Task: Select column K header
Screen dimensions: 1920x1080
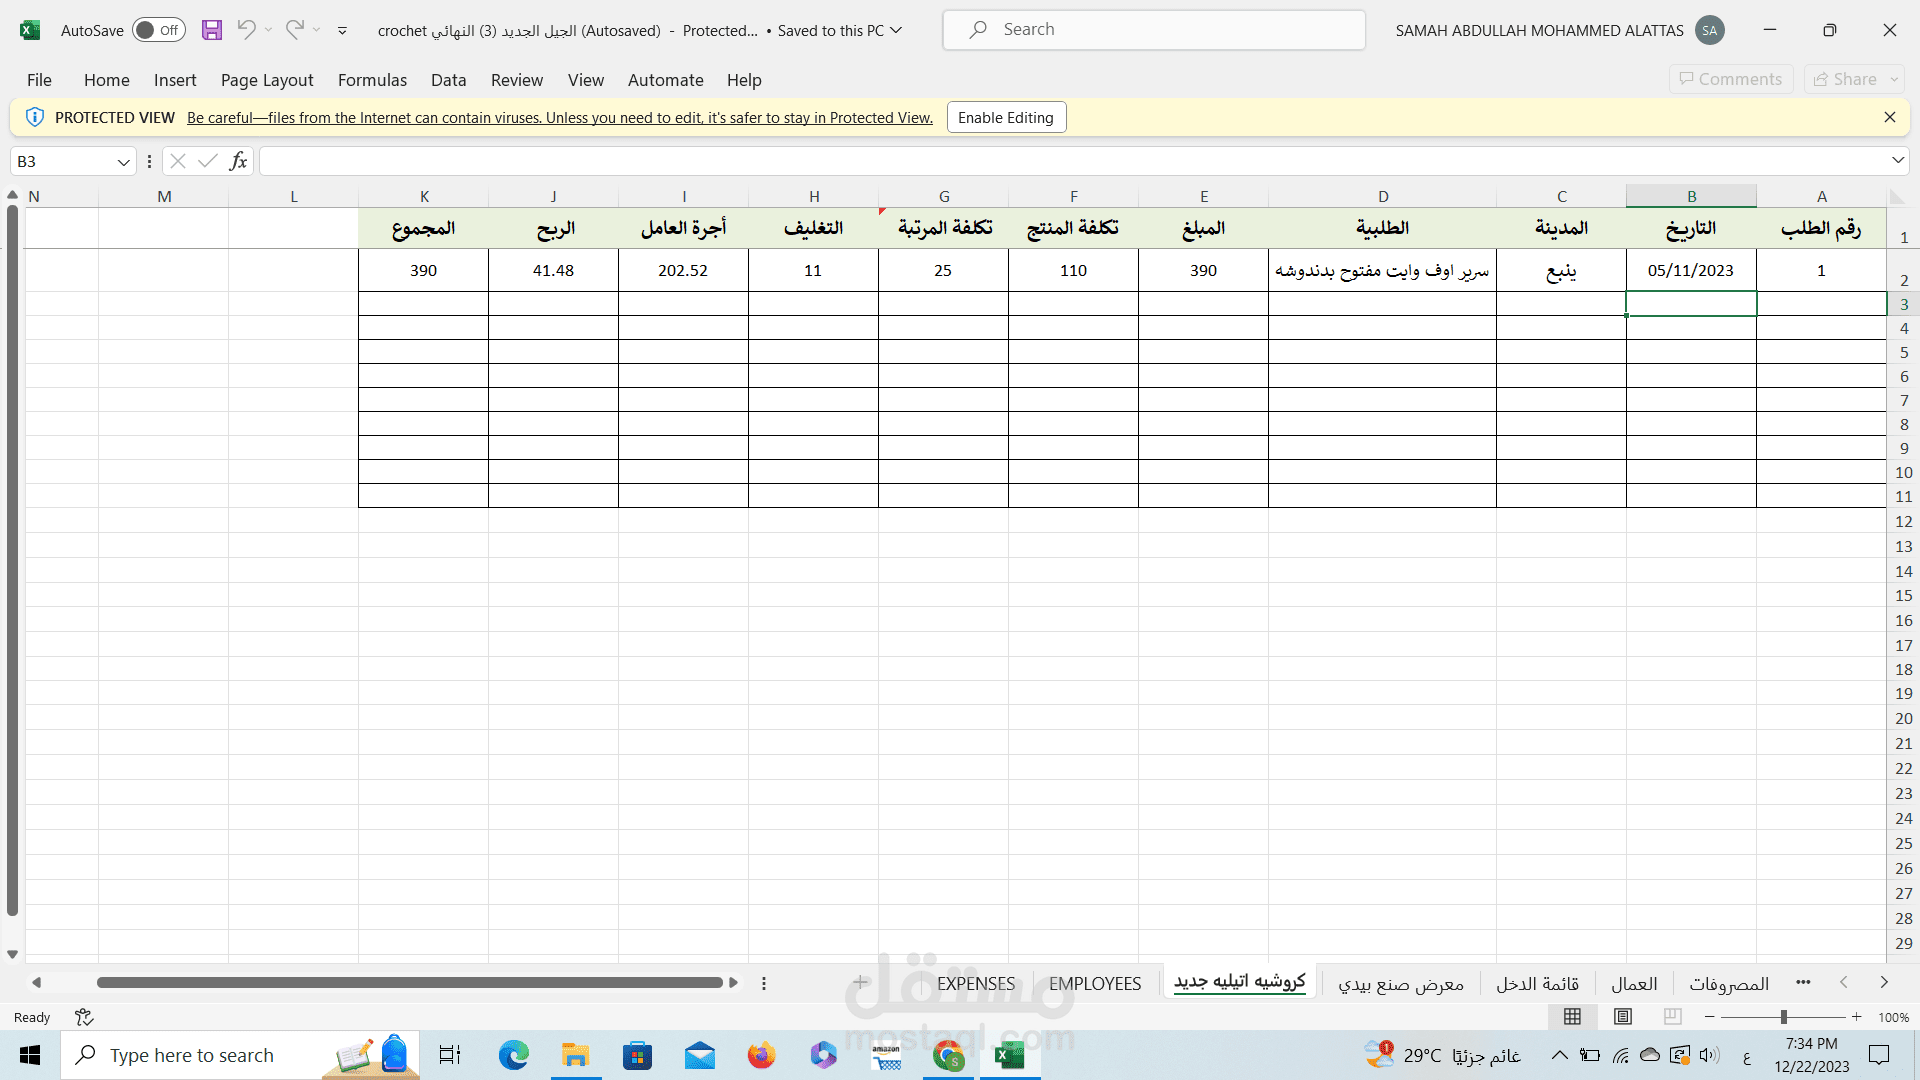Action: point(424,196)
